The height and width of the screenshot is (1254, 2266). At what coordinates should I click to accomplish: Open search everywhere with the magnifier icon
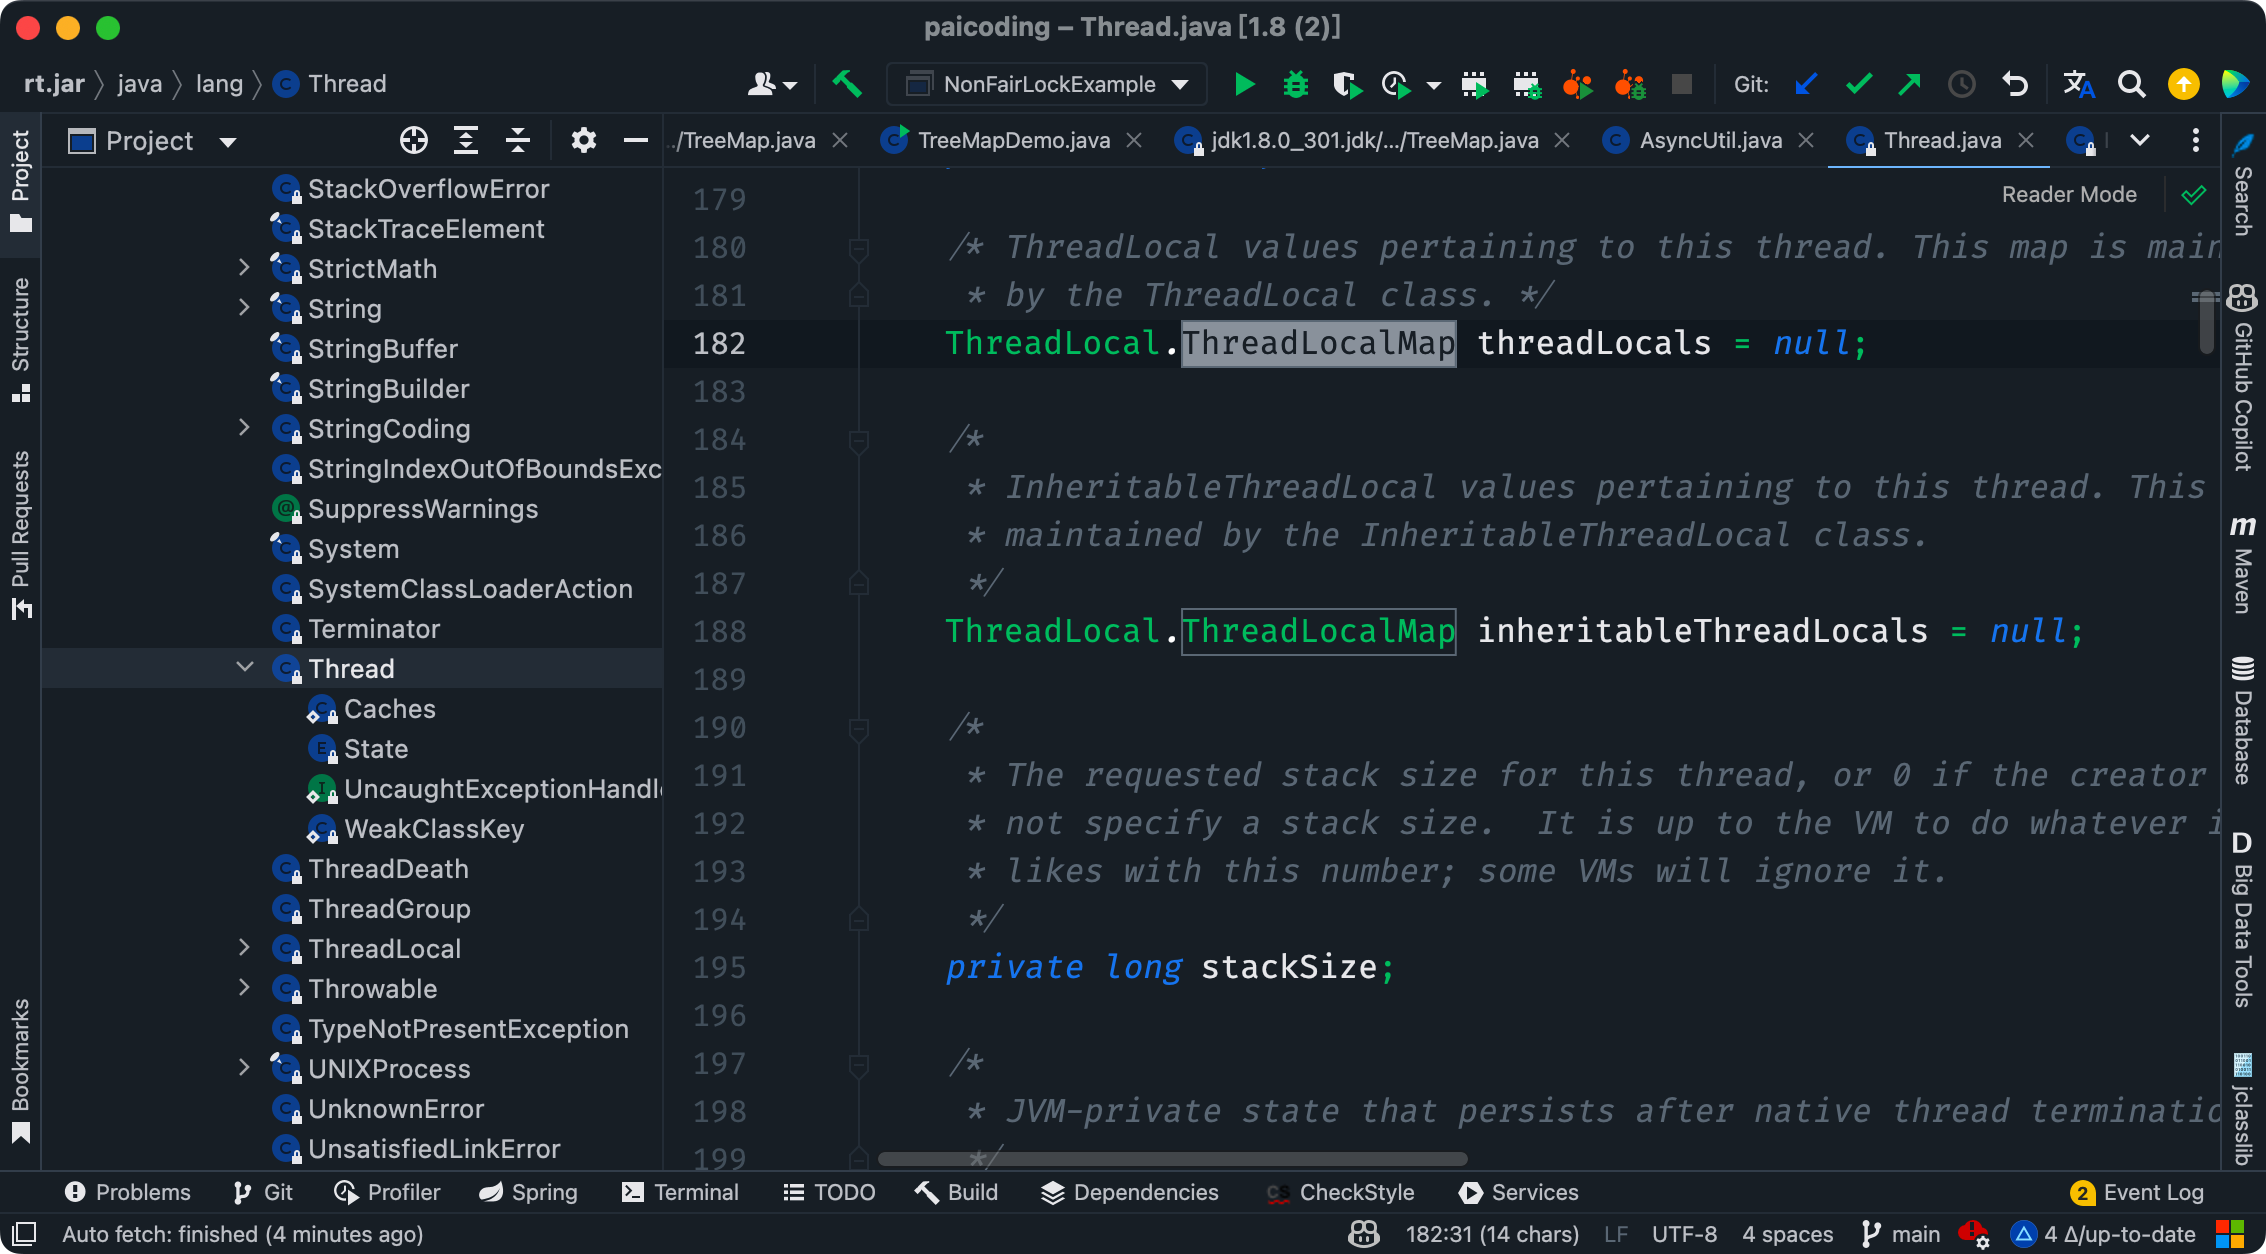pos(2132,84)
